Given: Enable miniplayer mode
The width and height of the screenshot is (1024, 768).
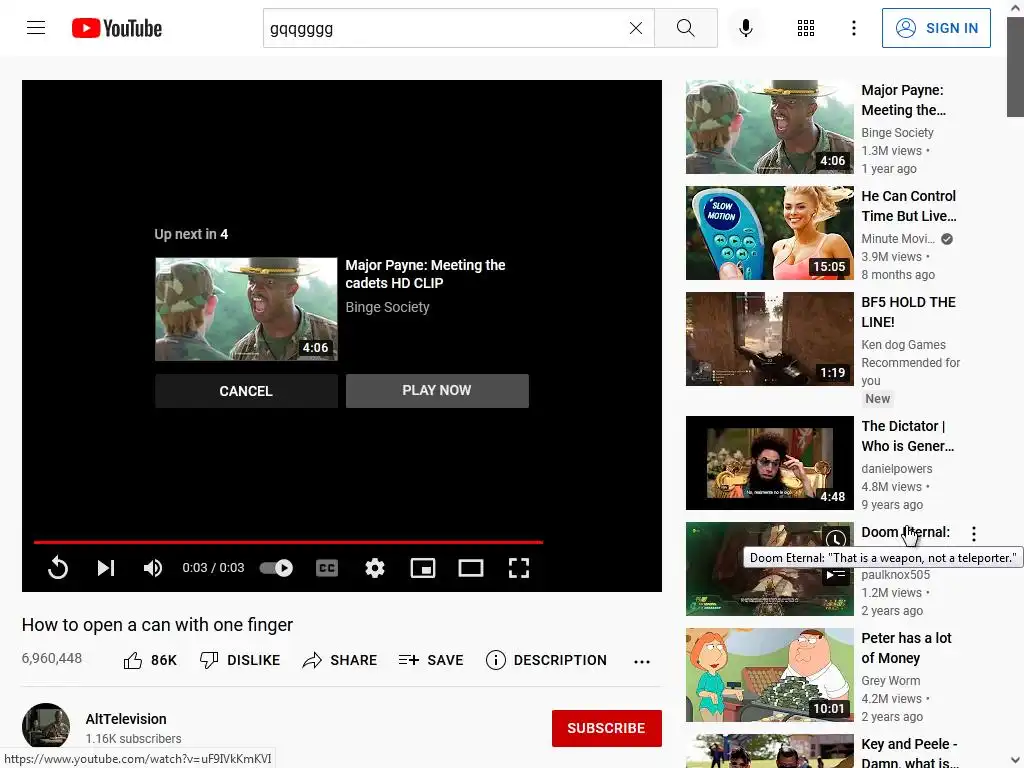Looking at the screenshot, I should click(423, 568).
